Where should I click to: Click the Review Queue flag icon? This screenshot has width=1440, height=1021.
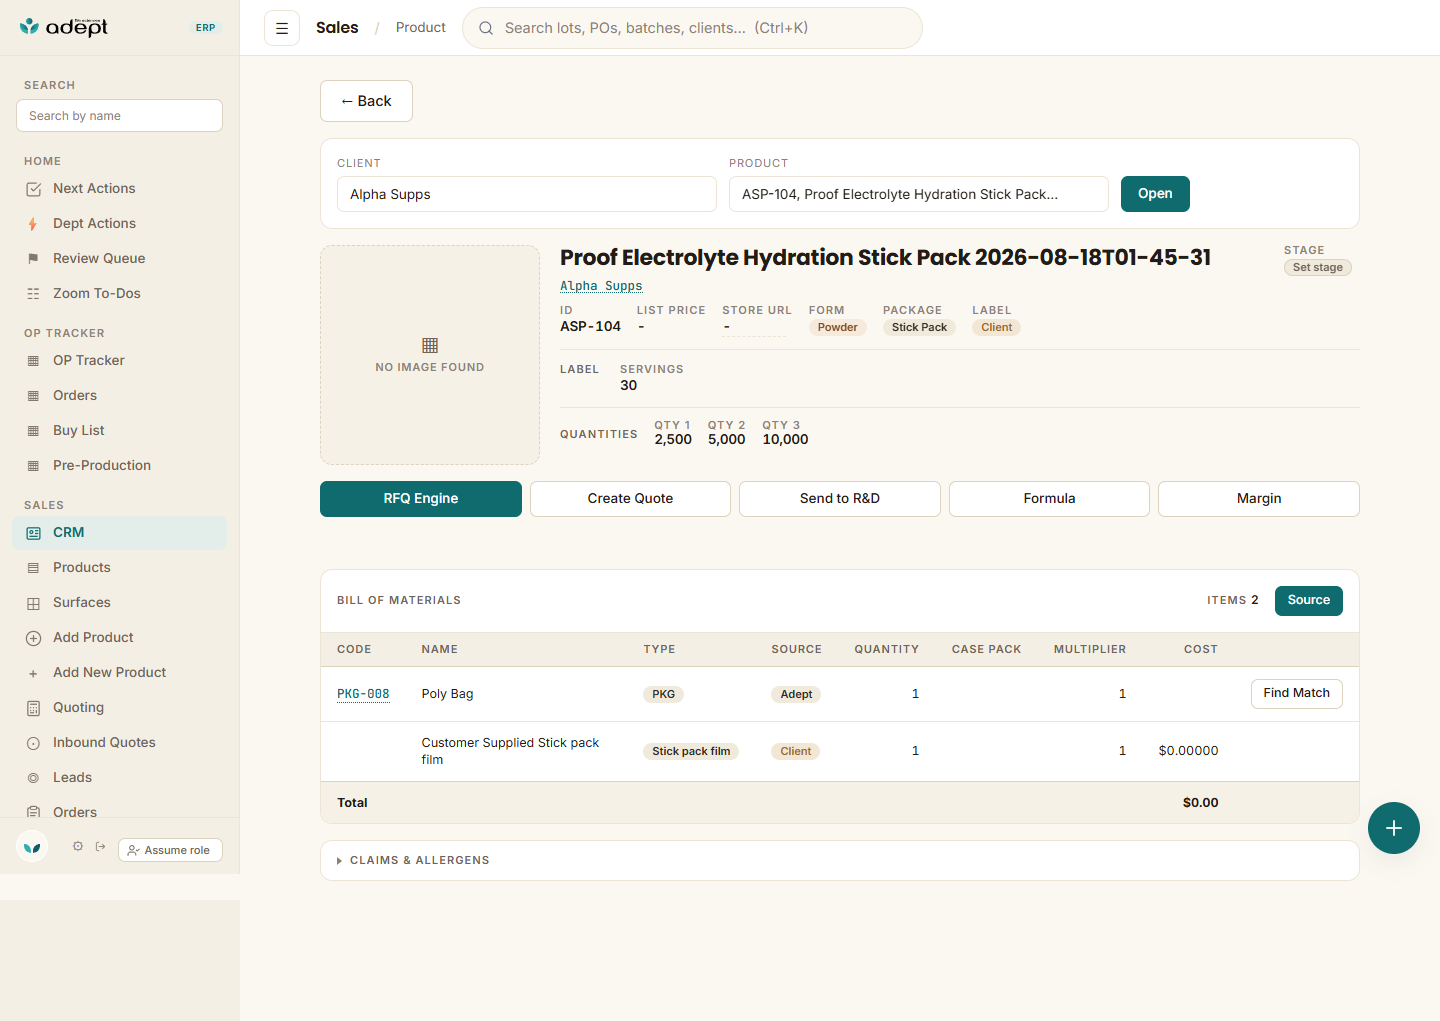tap(33, 259)
